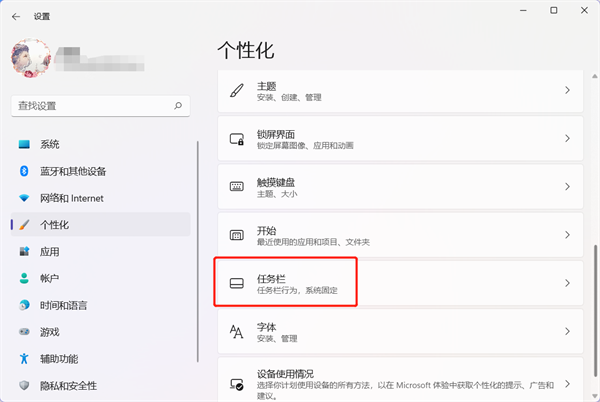Click the 游戏 controller icon in sidebar
The width and height of the screenshot is (600, 402).
pyautogui.click(x=24, y=332)
